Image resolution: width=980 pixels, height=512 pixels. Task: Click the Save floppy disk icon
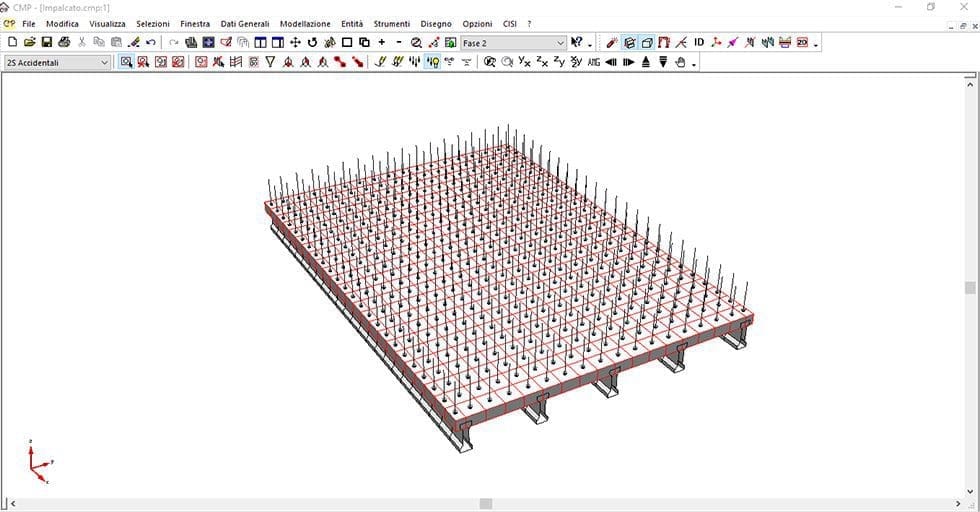pos(47,43)
